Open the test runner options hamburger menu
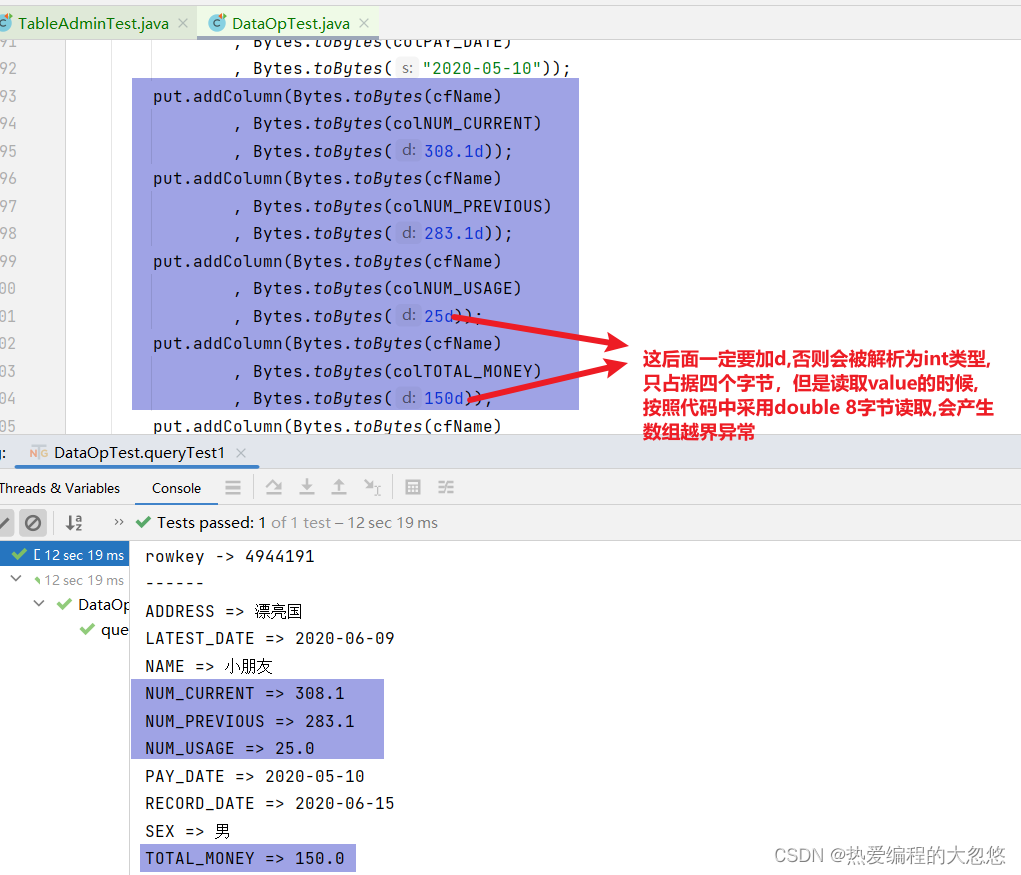 coord(233,488)
